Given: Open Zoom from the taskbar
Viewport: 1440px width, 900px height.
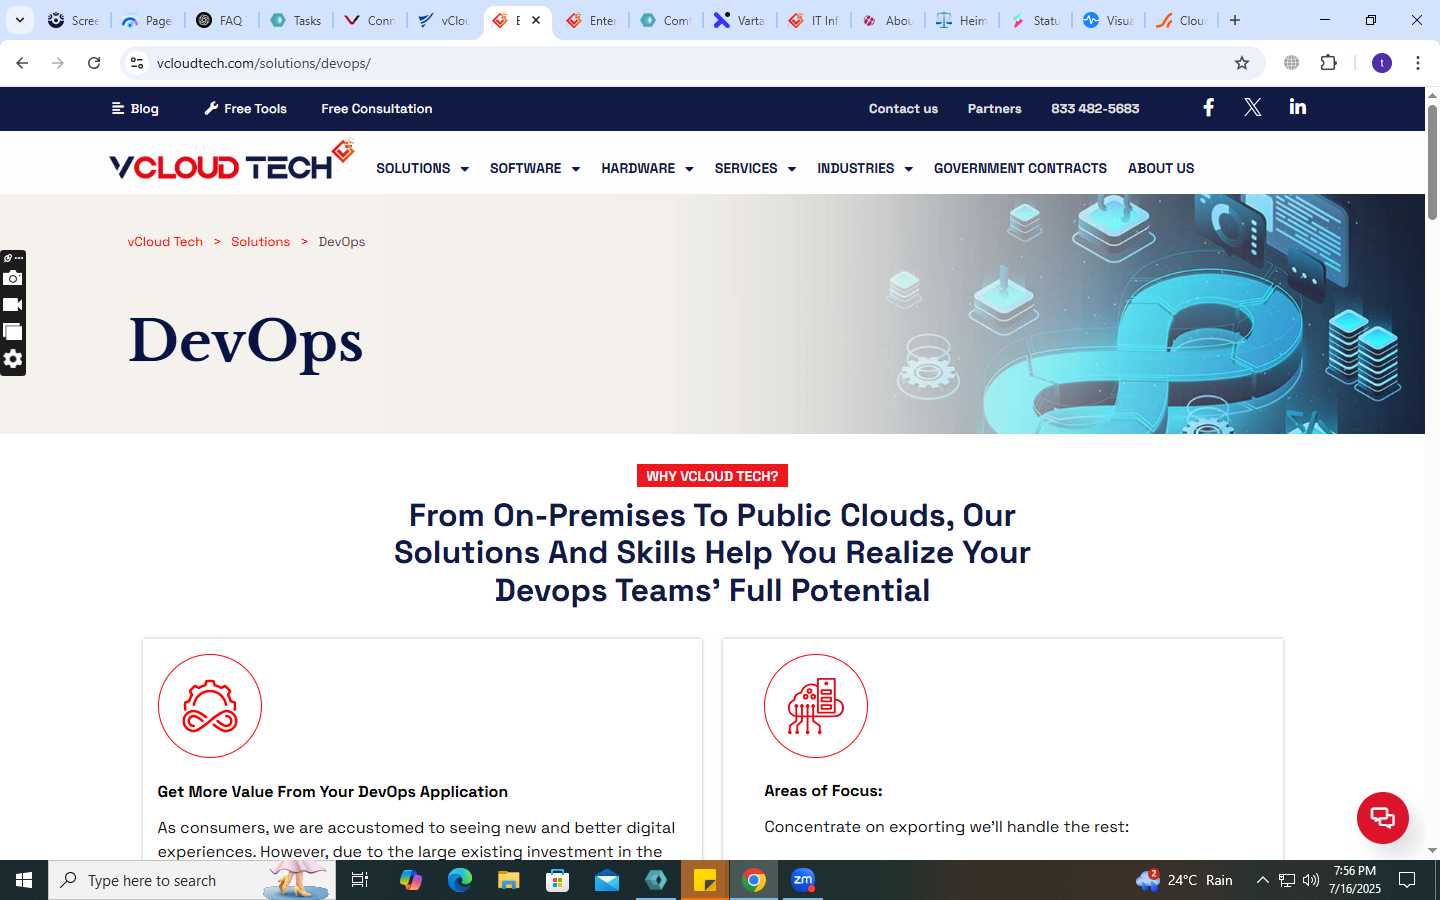Looking at the screenshot, I should 803,880.
